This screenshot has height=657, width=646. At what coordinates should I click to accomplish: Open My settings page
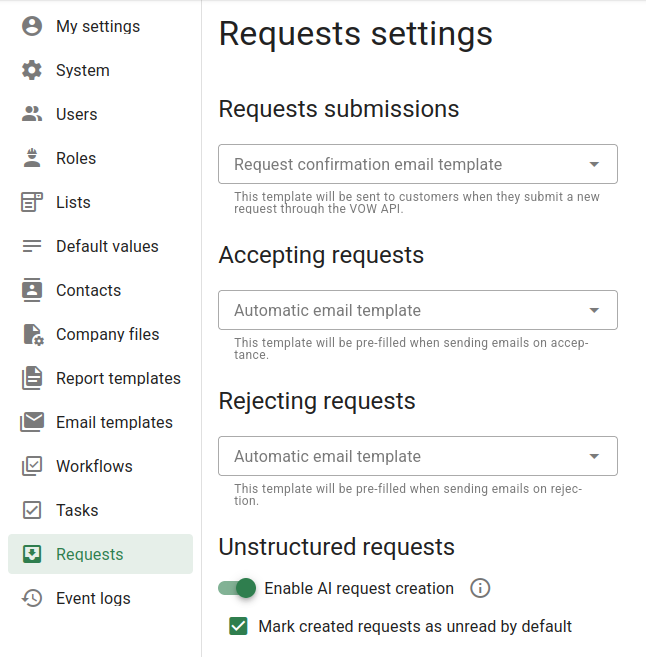click(101, 26)
